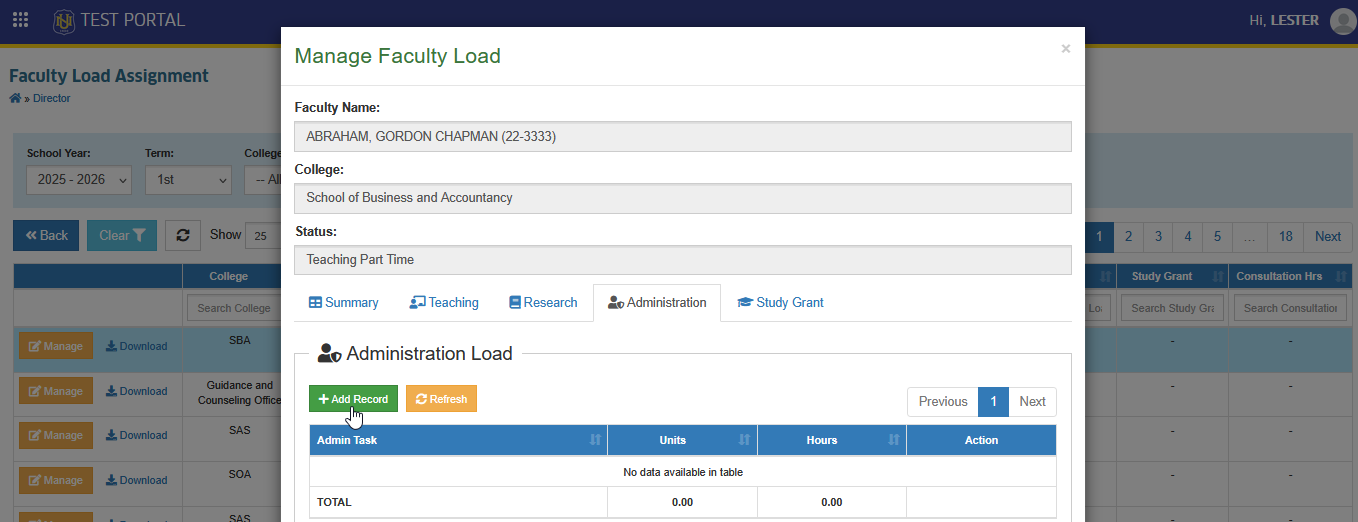Screen dimensions: 1358x522
Task: Open the apps grid menu icon
Action: (20, 20)
